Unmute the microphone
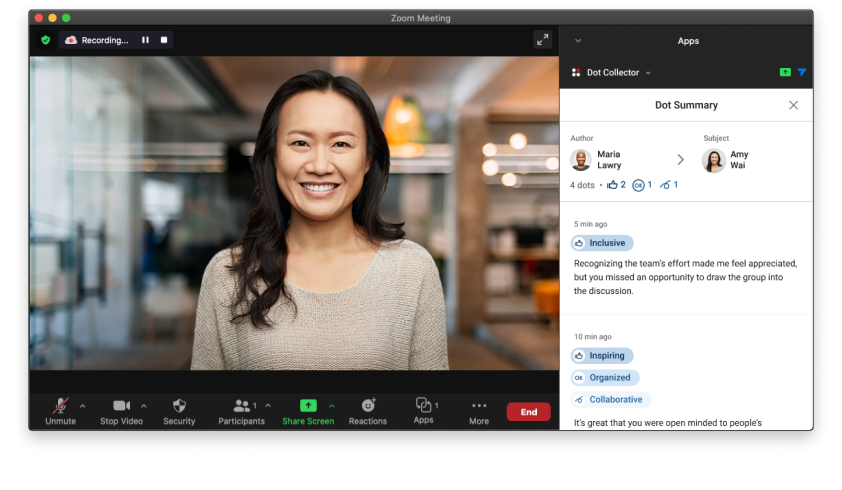The image size is (842, 490). tap(60, 412)
